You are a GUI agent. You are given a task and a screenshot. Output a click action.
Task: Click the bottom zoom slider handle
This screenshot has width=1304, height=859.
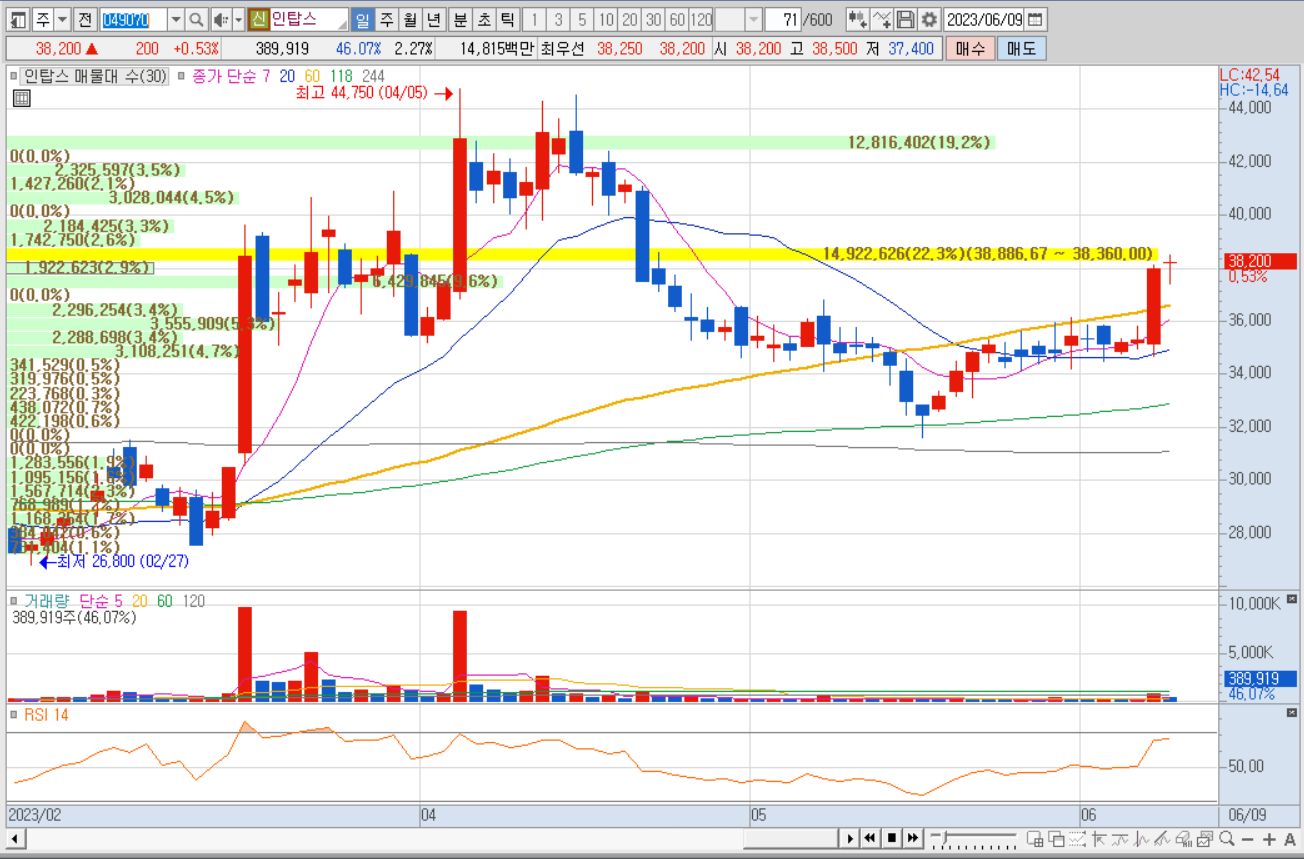tap(944, 836)
